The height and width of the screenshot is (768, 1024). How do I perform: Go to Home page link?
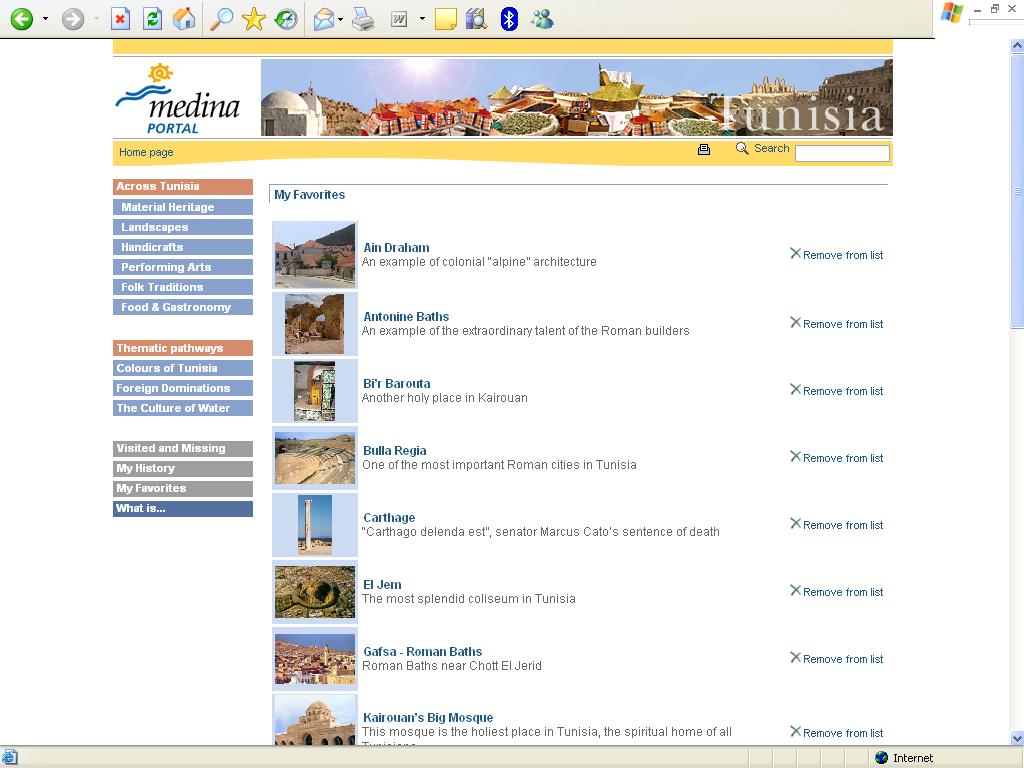click(146, 152)
